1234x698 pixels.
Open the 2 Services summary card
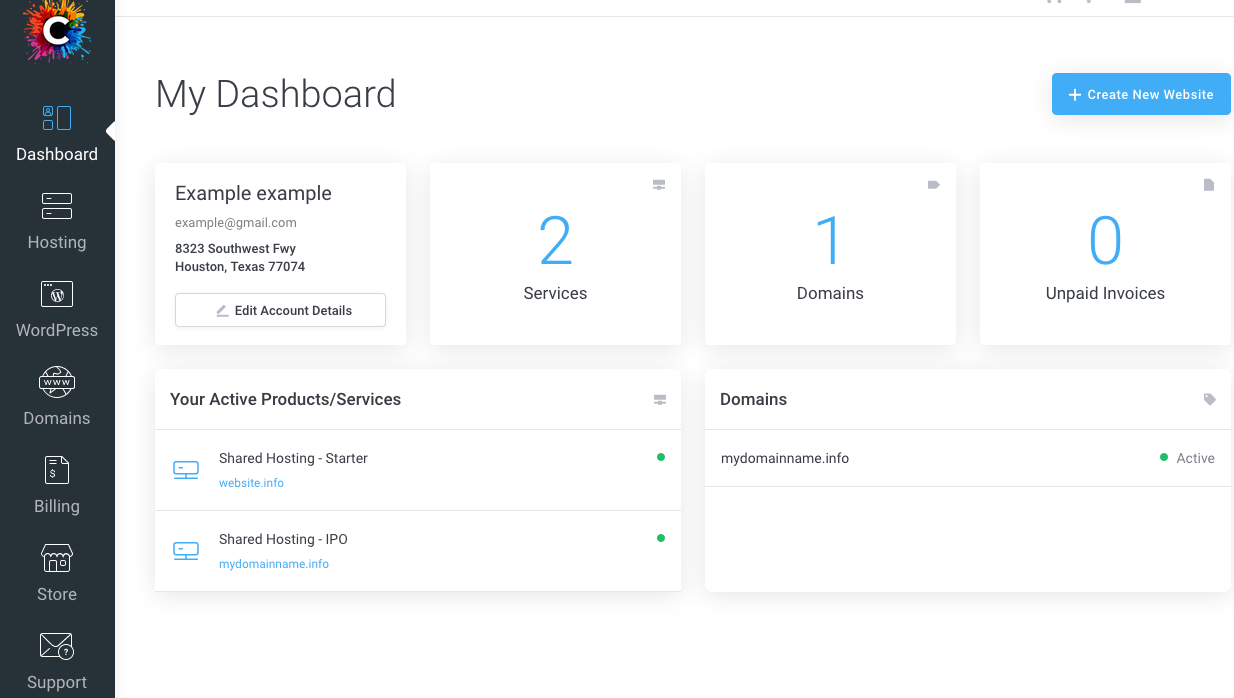click(x=555, y=255)
